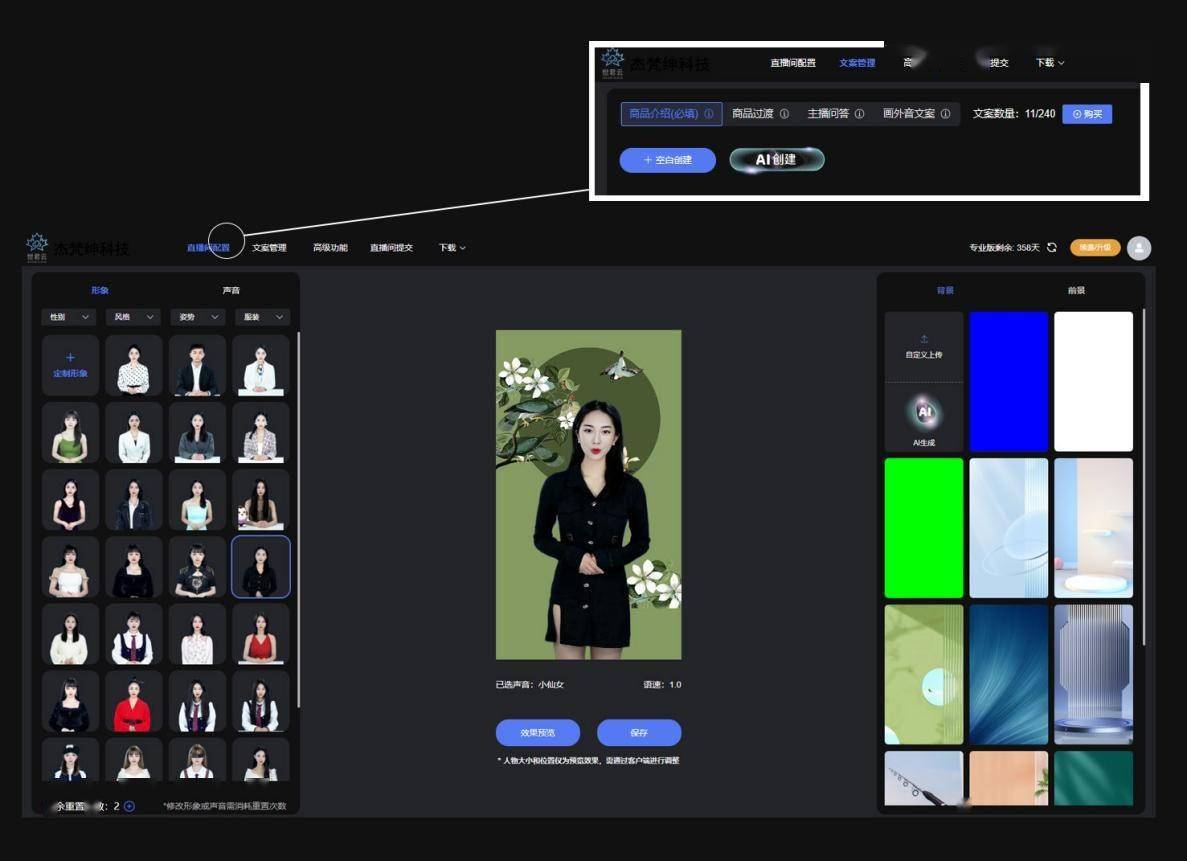1187x861 pixels.
Task: Expand the 下载 dropdown in the navigation bar
Action: pyautogui.click(x=449, y=247)
